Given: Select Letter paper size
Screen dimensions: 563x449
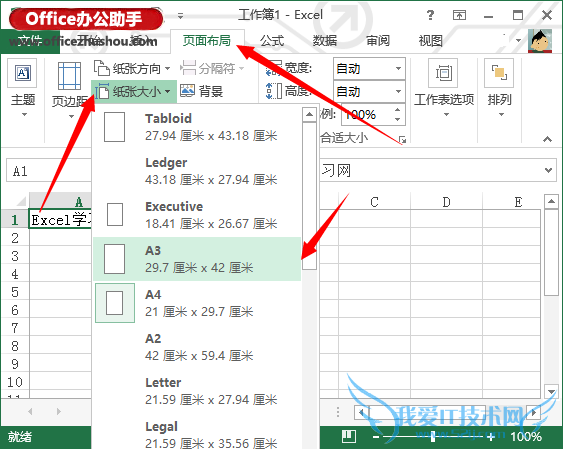Looking at the screenshot, I should coord(197,391).
